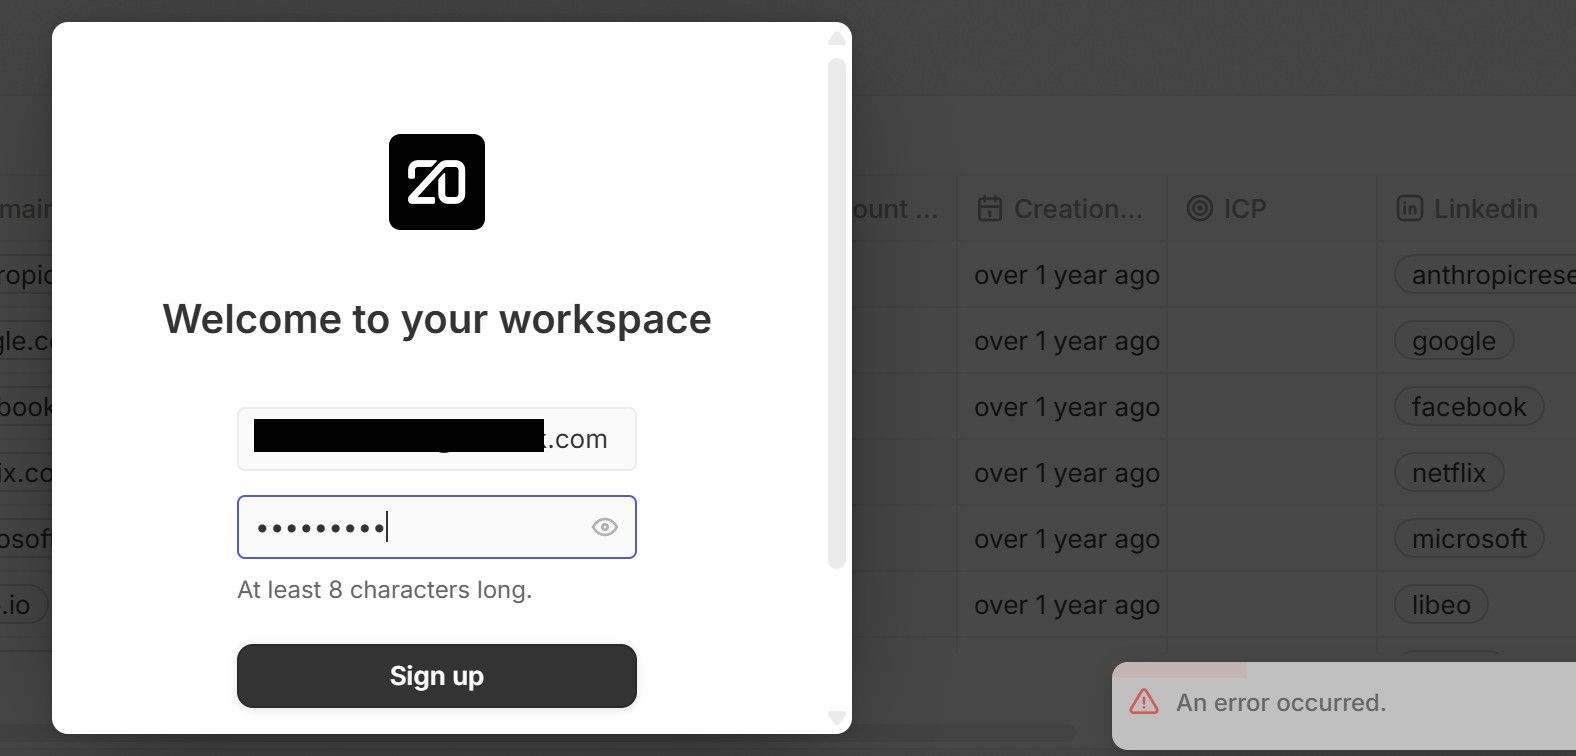The height and width of the screenshot is (756, 1576).
Task: Select the netflix LinkedIn chip
Action: 1449,473
